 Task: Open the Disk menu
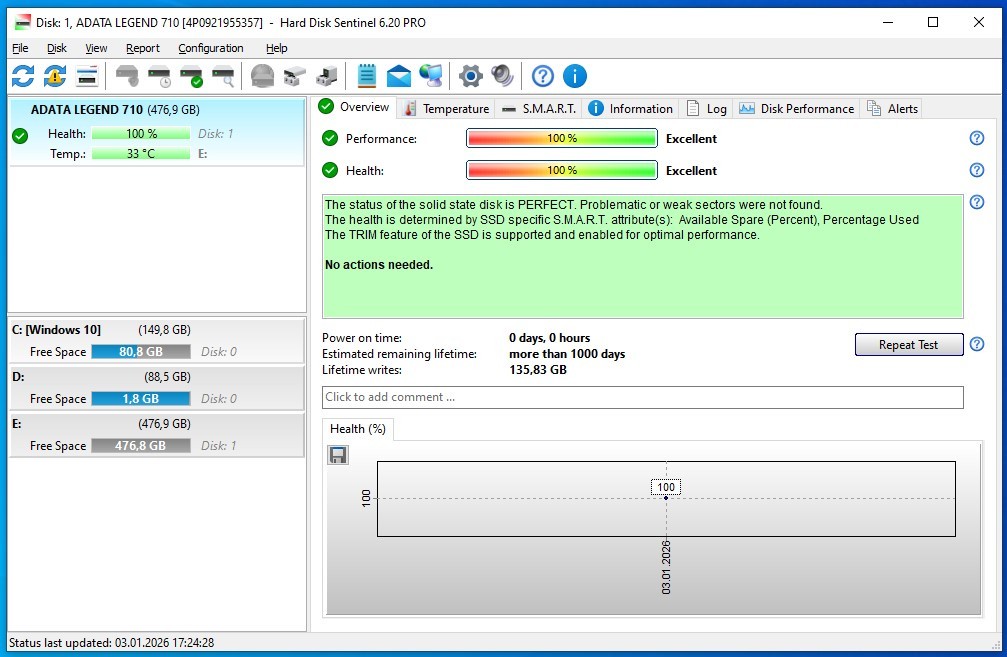tap(57, 48)
